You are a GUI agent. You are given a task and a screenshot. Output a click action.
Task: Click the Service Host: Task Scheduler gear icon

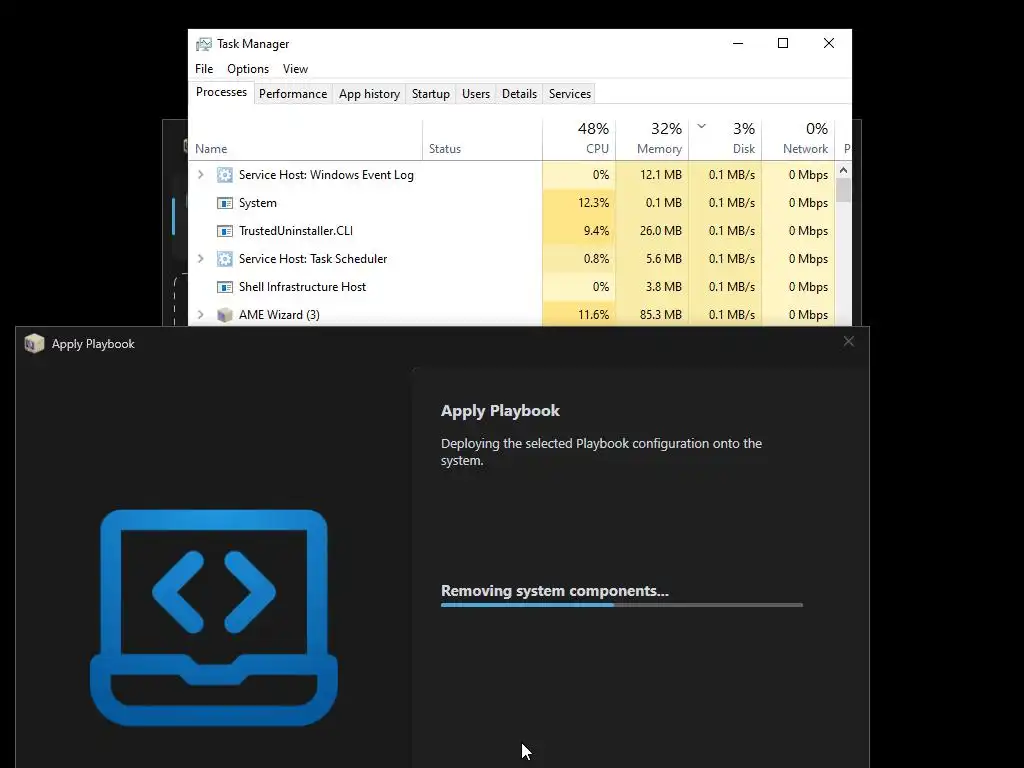225,259
